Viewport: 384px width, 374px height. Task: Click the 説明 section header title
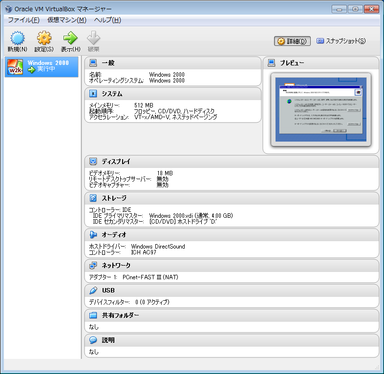pos(108,340)
